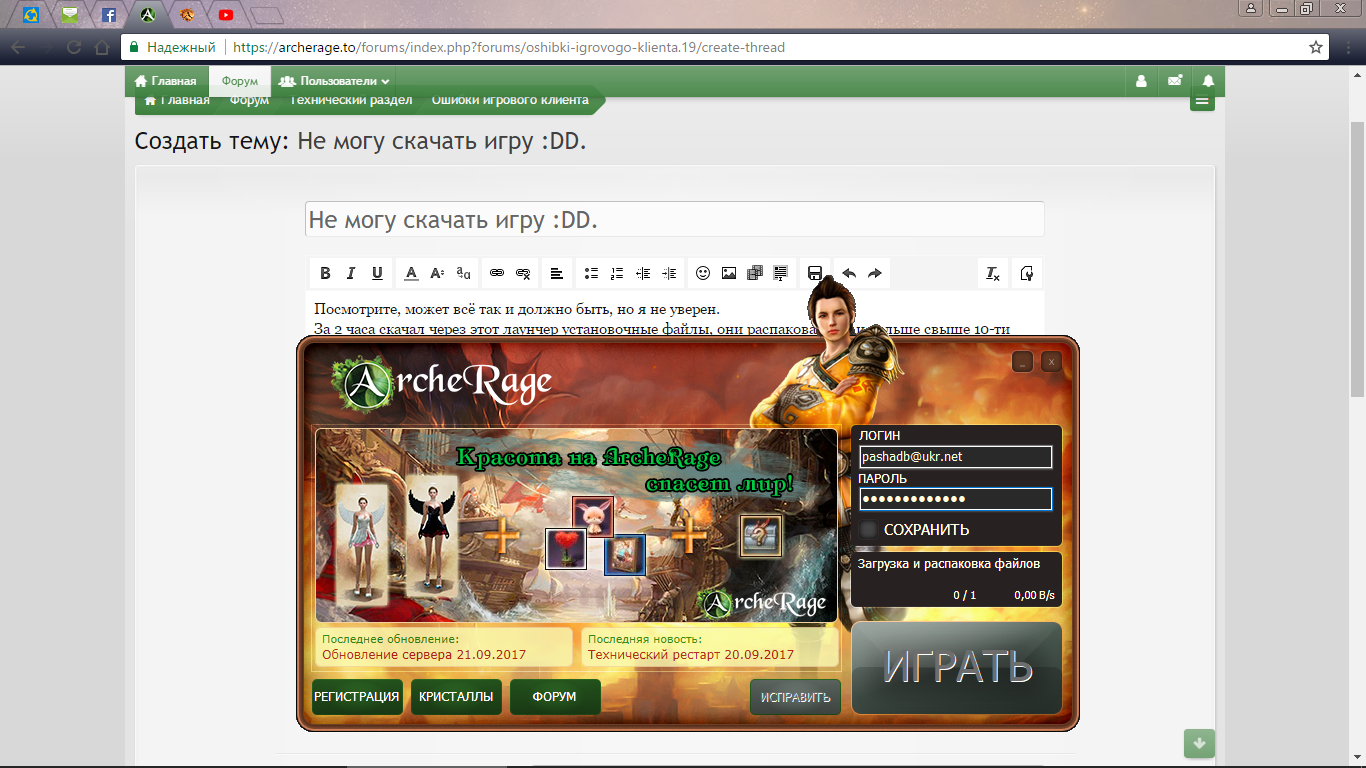The width and height of the screenshot is (1366, 768).
Task: Click into the message body text area
Action: click(674, 313)
